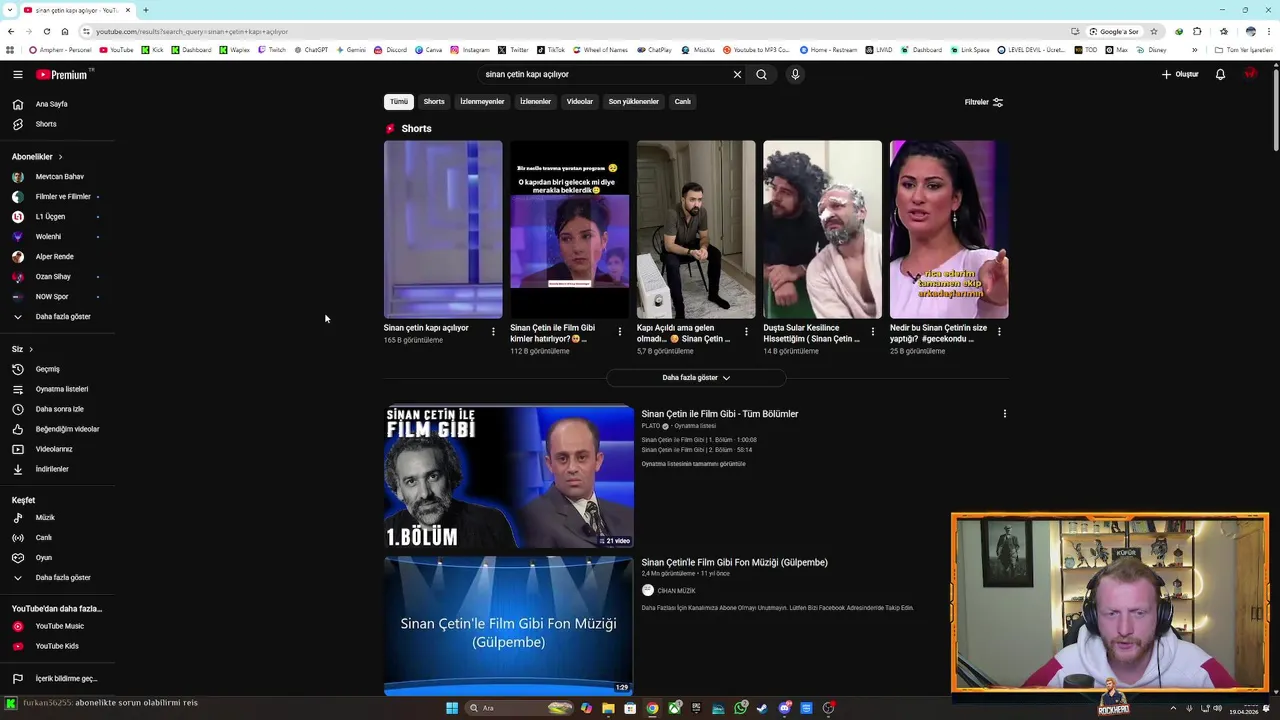Open the CİHAN MÜZİK channel
Image resolution: width=1280 pixels, height=720 pixels.
676,591
